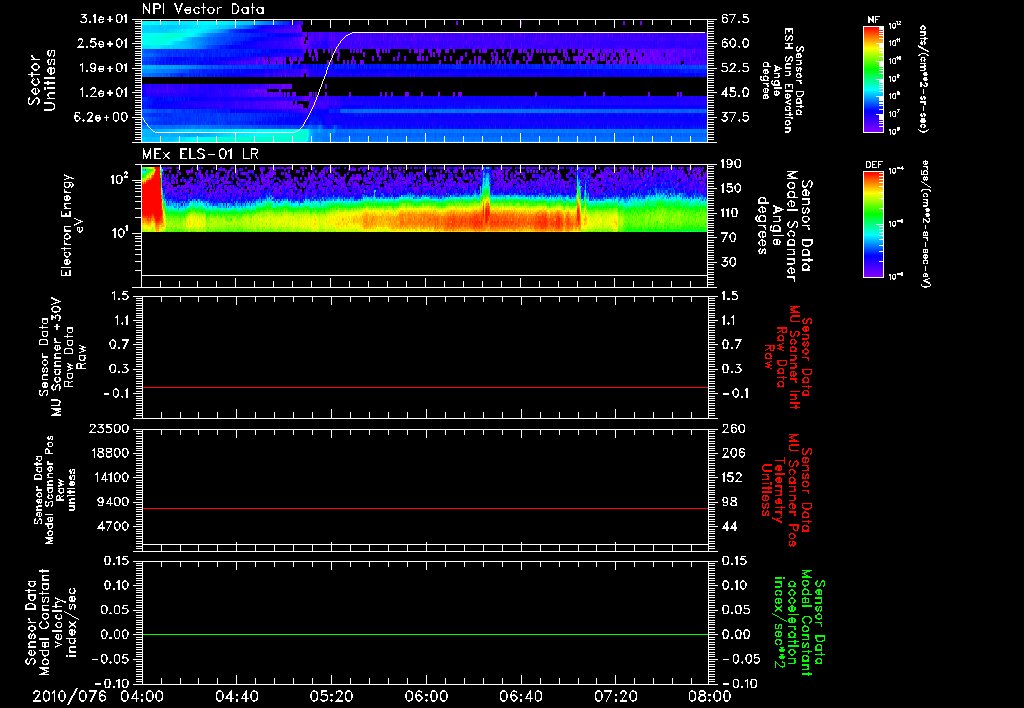Click the 23500 scanner position tick label
The height and width of the screenshot is (708, 1024).
pos(109,429)
